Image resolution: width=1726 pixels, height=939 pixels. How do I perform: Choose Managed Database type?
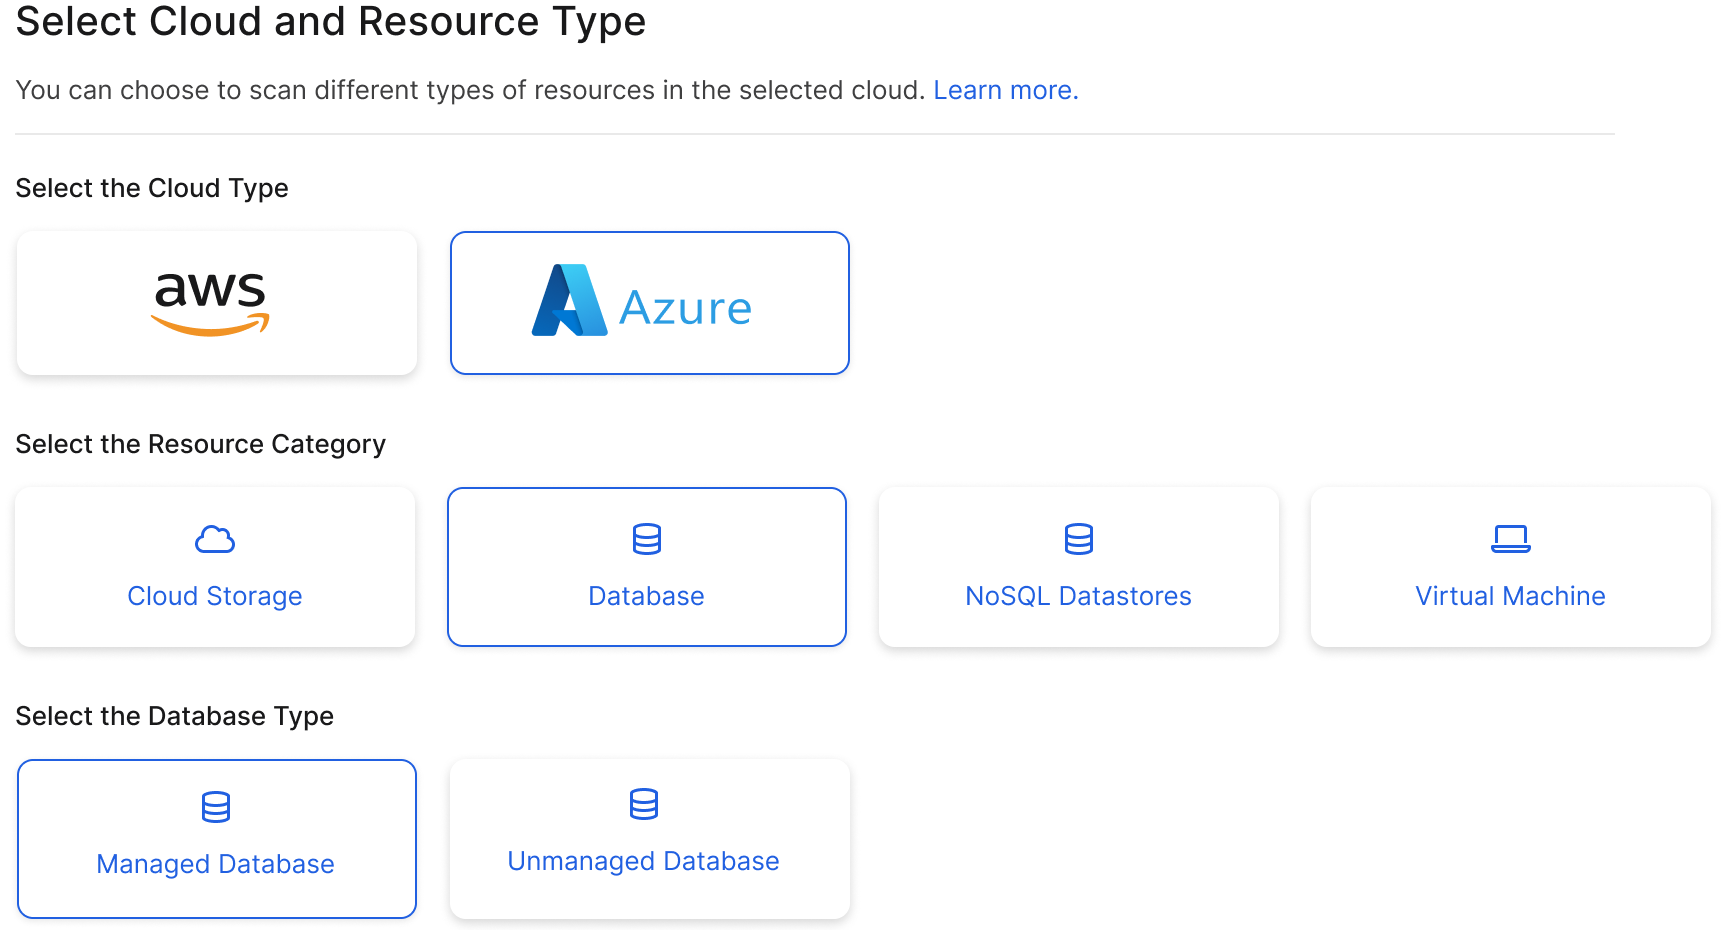[x=215, y=838]
